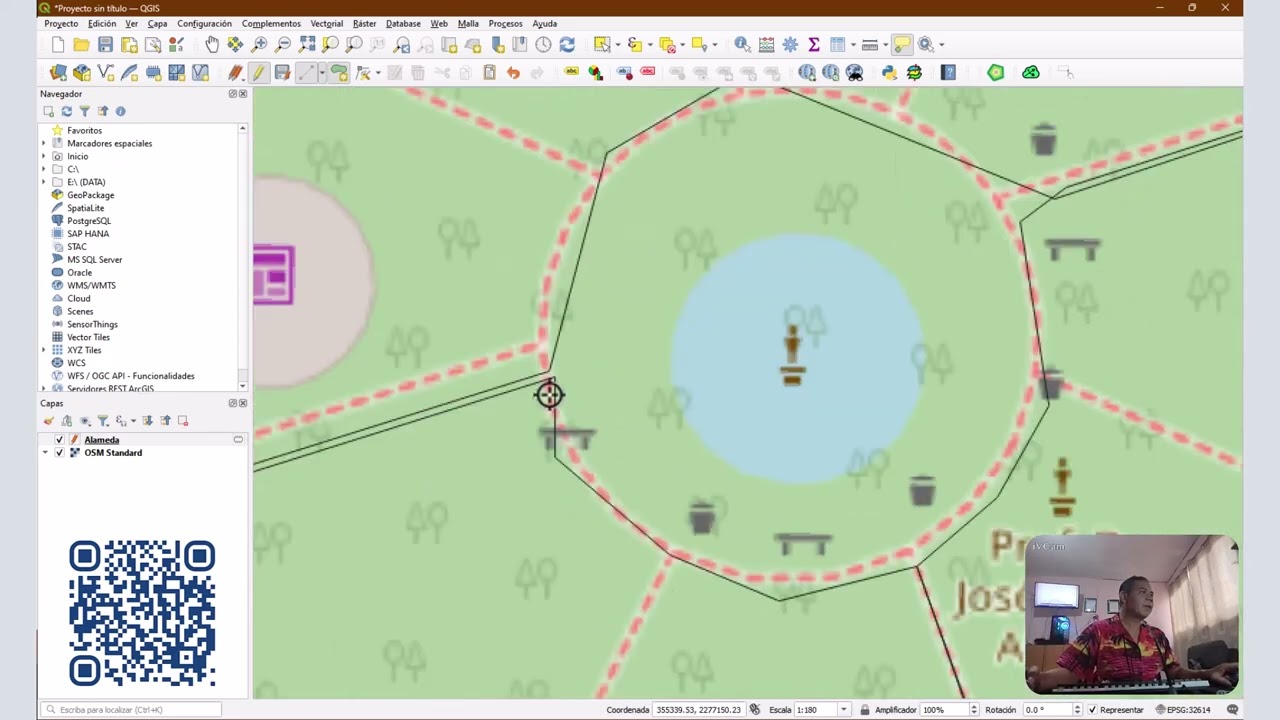Close the Navegador panel
Screen dimensions: 1280x720
[243, 94]
